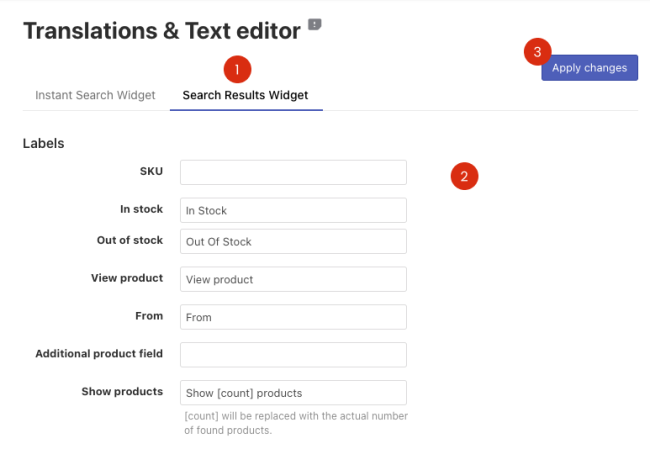Click the red step 1 marker

pos(237,69)
